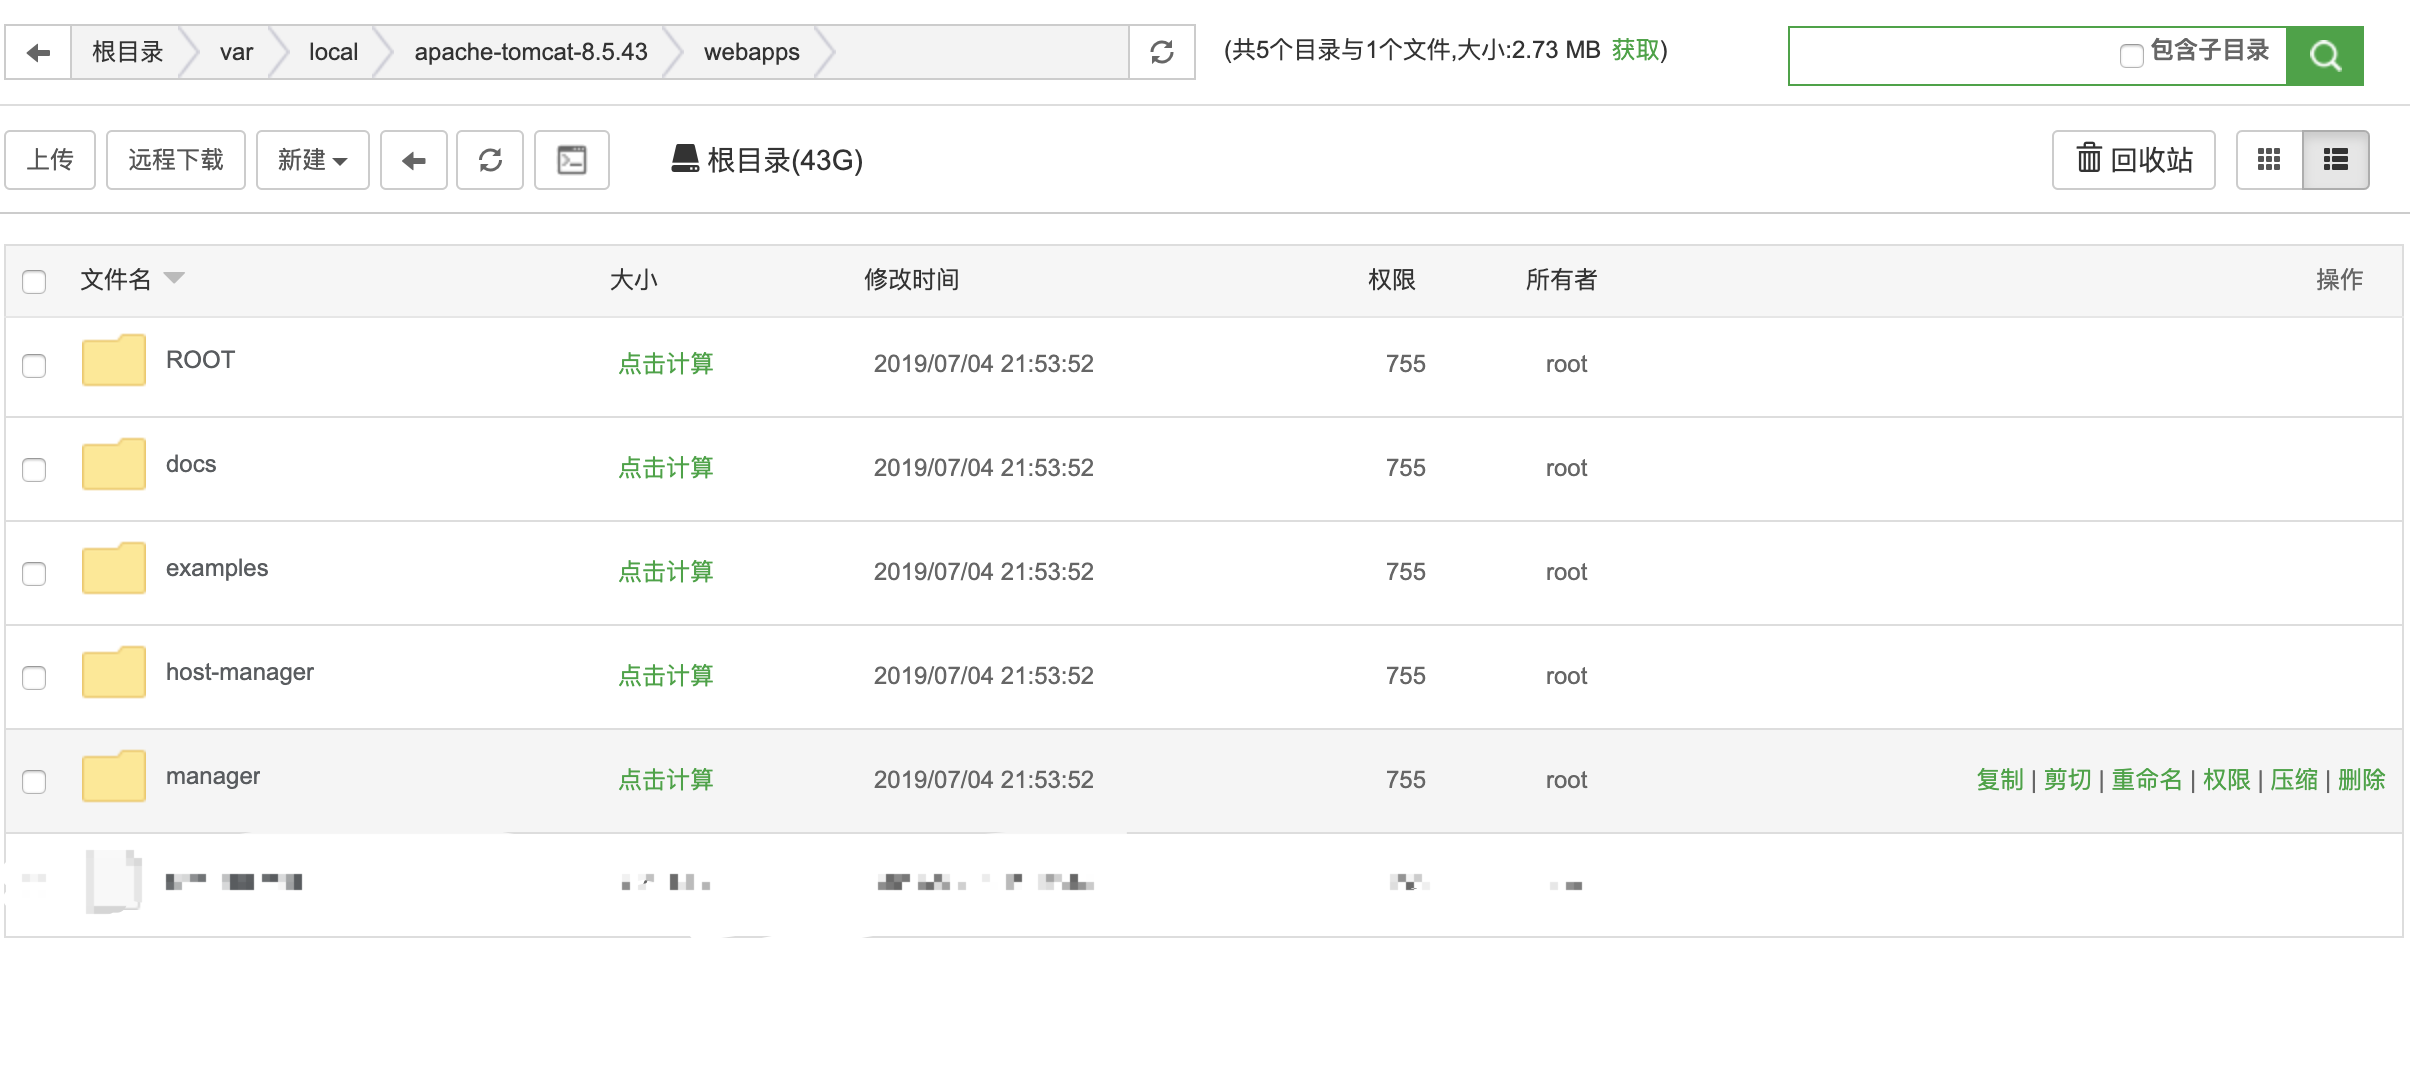The image size is (2424, 1090).
Task: Switch to list view icon
Action: coord(2335,160)
